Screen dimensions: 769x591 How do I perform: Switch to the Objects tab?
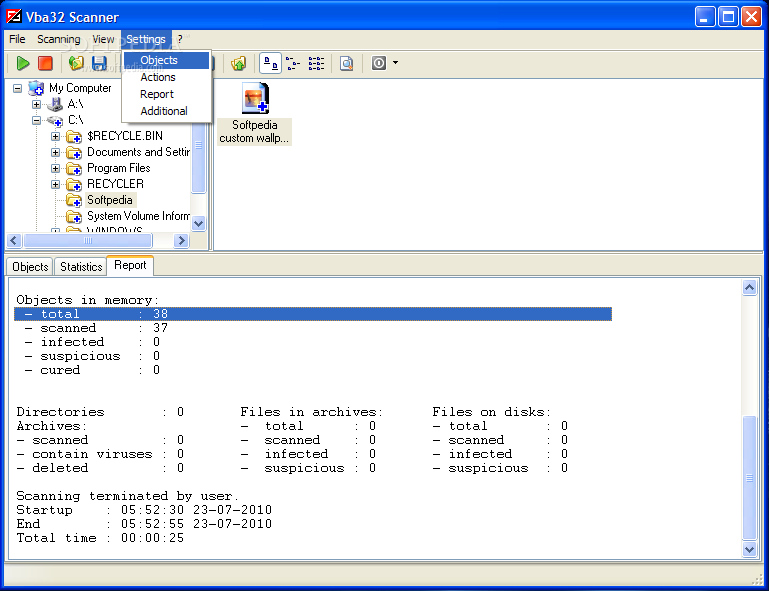(x=30, y=267)
